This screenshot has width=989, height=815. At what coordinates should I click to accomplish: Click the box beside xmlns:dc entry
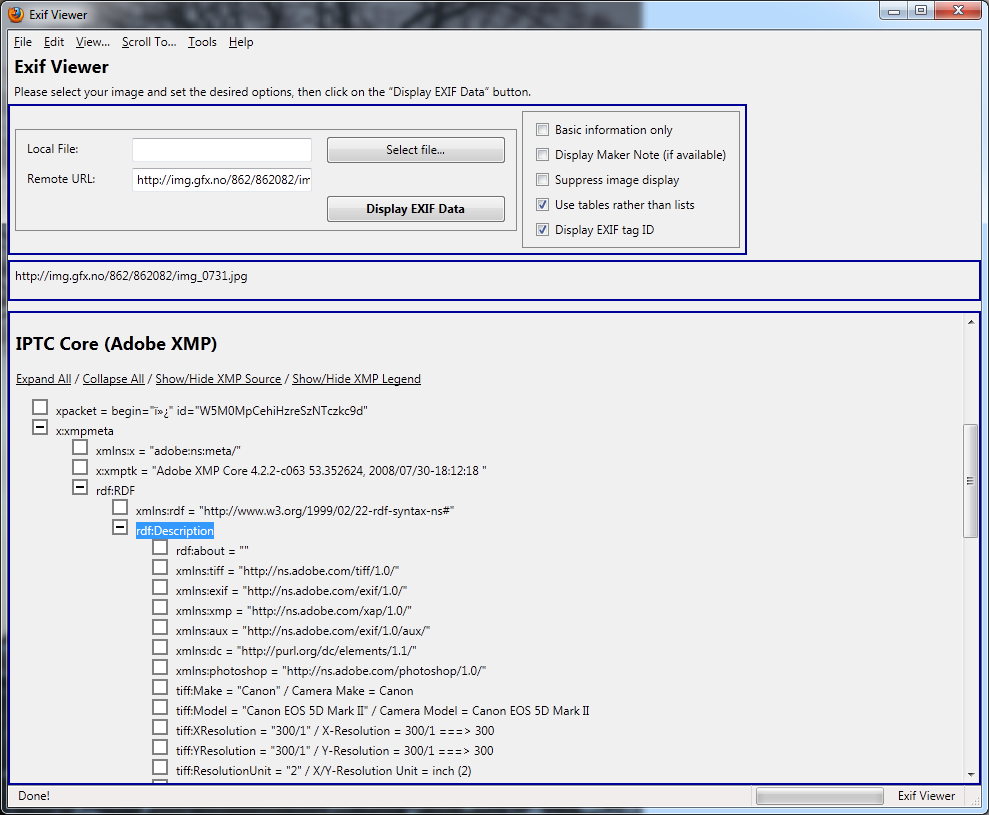coord(160,647)
